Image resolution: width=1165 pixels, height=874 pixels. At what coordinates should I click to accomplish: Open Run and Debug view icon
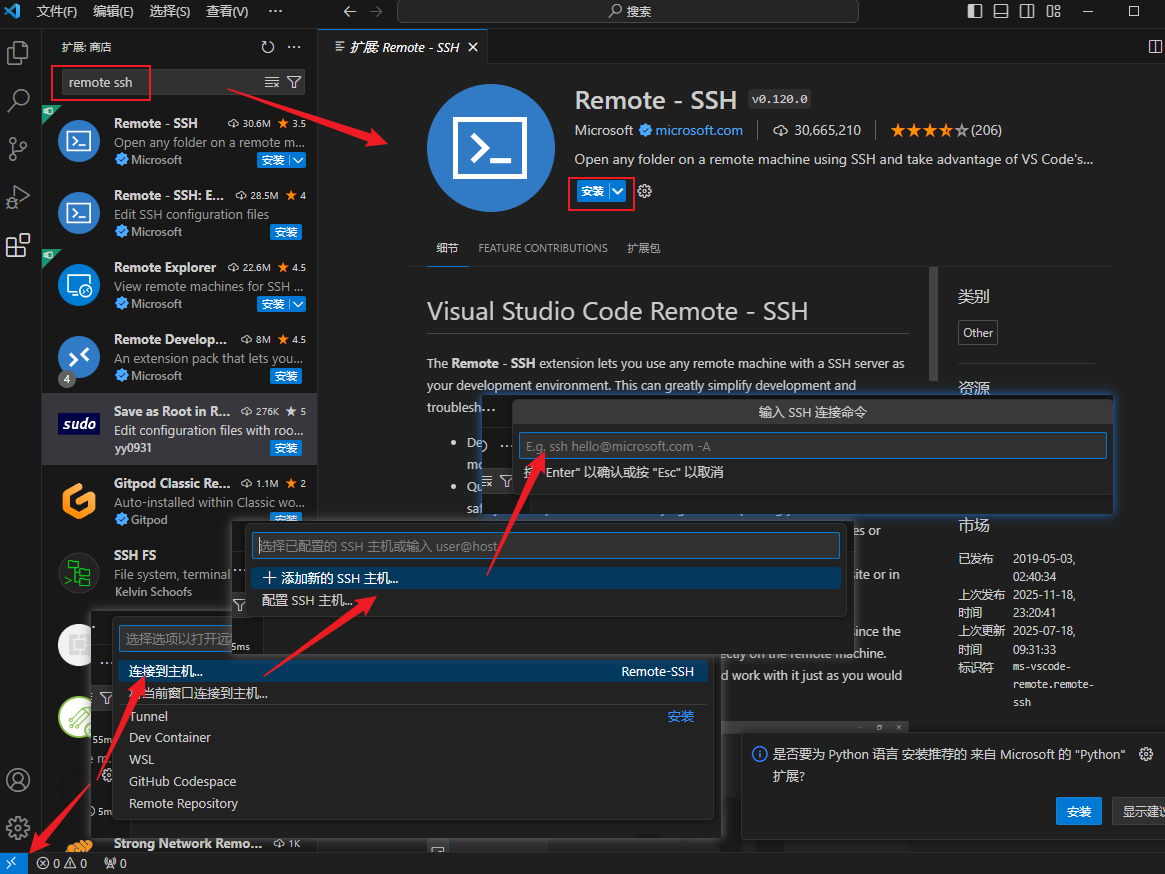[x=18, y=196]
